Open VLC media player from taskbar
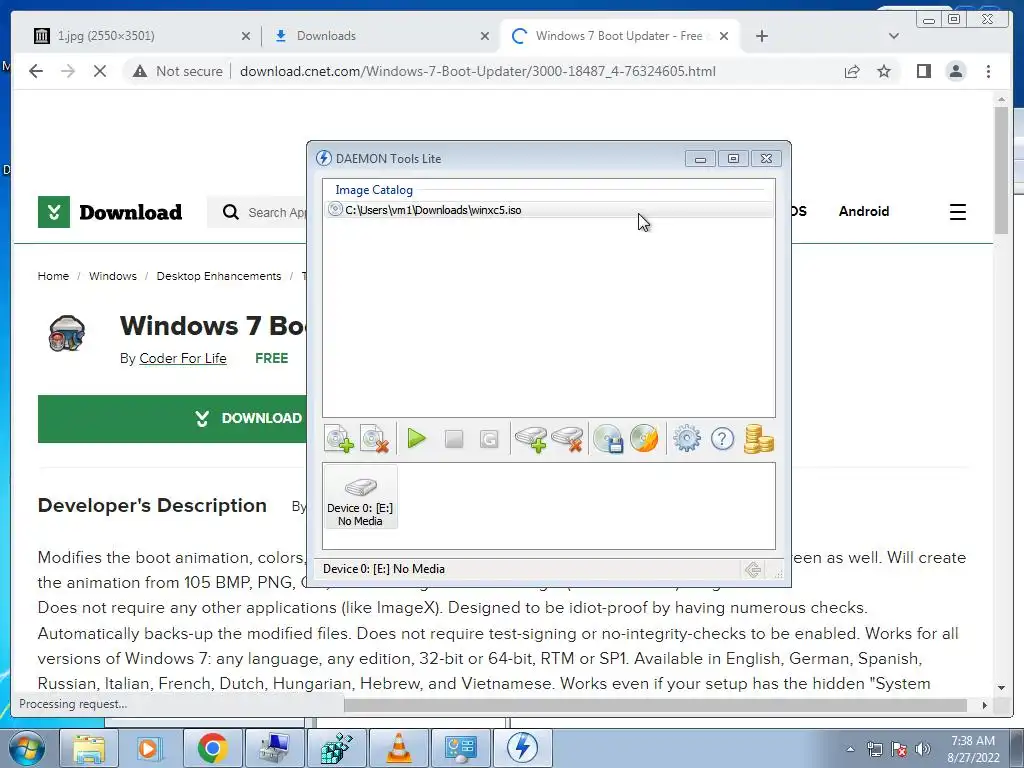Image resolution: width=1024 pixels, height=768 pixels. click(x=399, y=748)
